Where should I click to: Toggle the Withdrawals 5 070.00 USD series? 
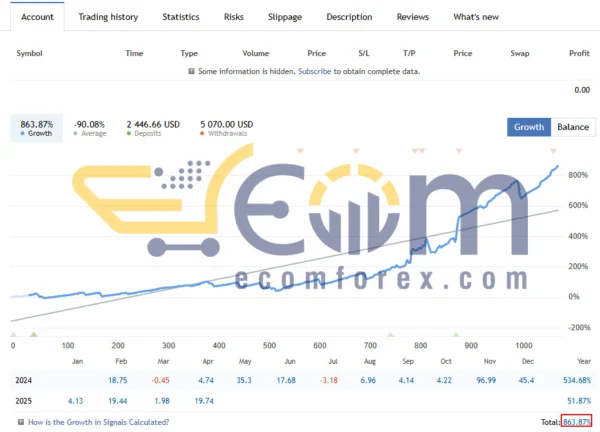click(x=227, y=128)
